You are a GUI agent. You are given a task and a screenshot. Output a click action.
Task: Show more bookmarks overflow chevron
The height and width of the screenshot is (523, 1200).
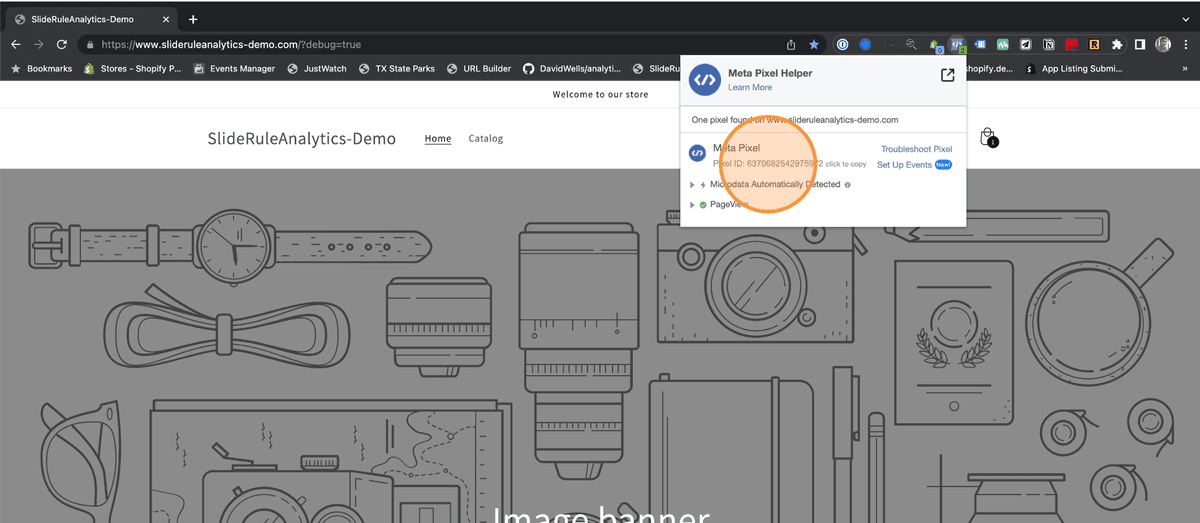click(1186, 69)
